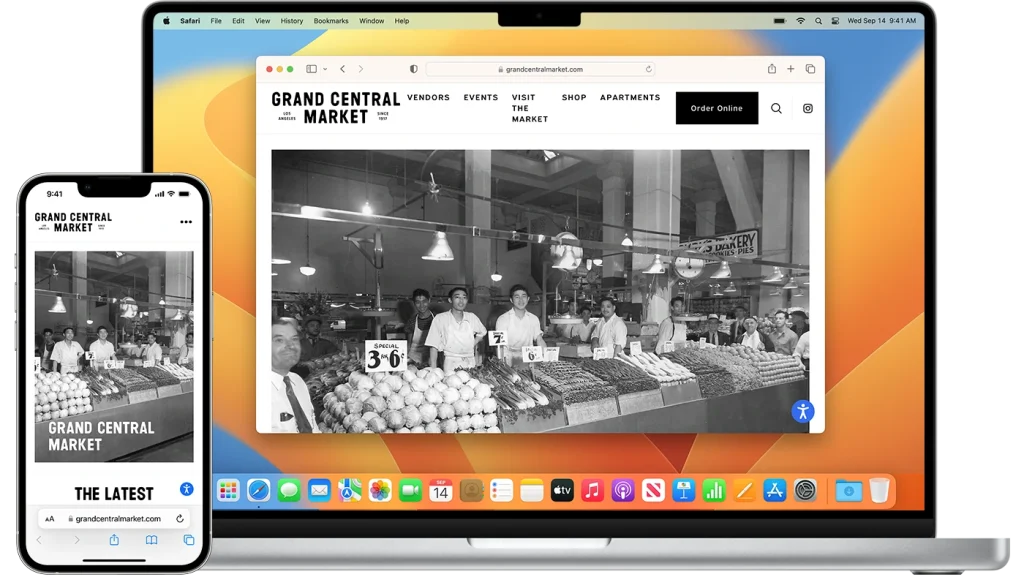
Task: Expand the sidebar dropdown chevron in Safari
Action: tap(323, 69)
